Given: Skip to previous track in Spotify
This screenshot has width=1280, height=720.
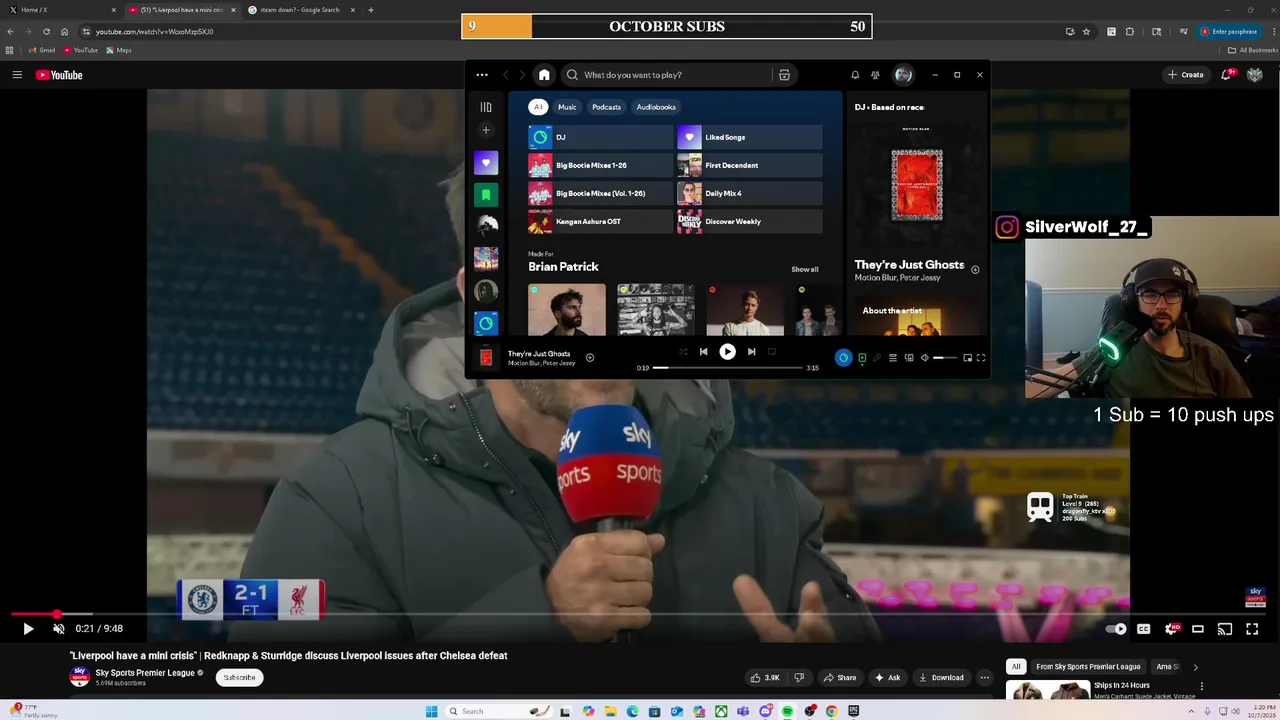Looking at the screenshot, I should [x=703, y=352].
